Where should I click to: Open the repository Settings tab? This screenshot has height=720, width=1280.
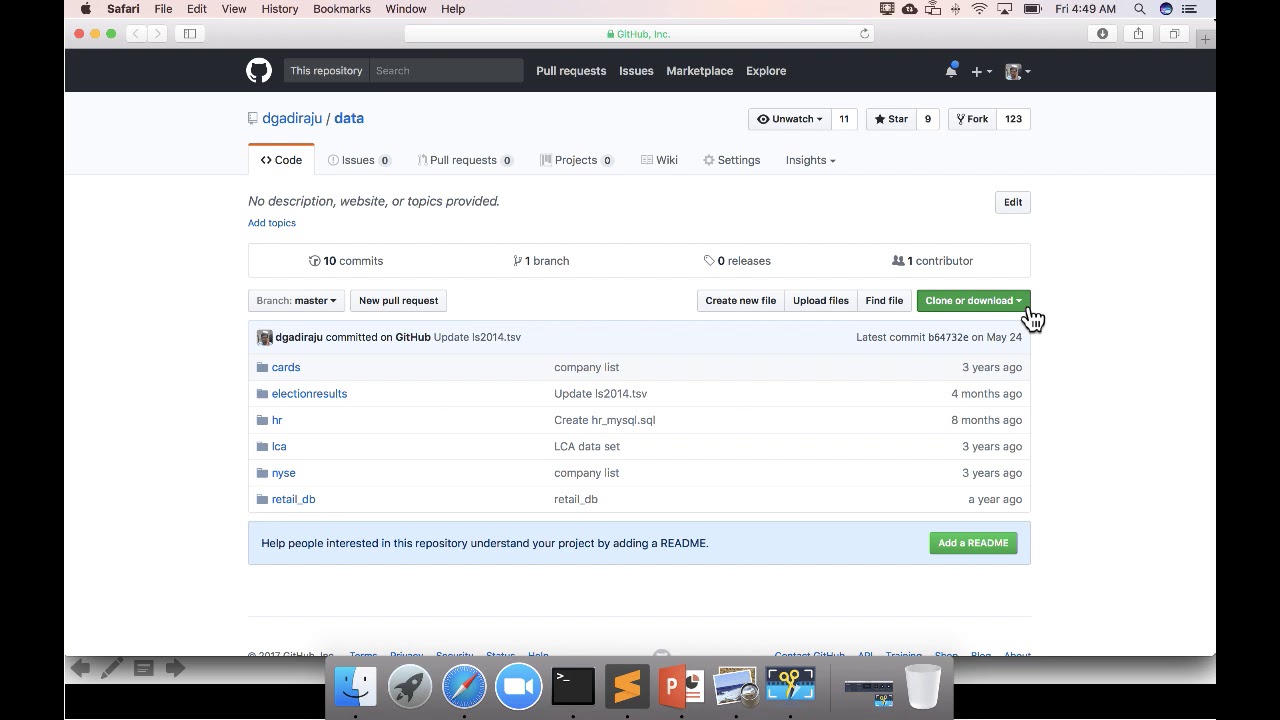(732, 160)
